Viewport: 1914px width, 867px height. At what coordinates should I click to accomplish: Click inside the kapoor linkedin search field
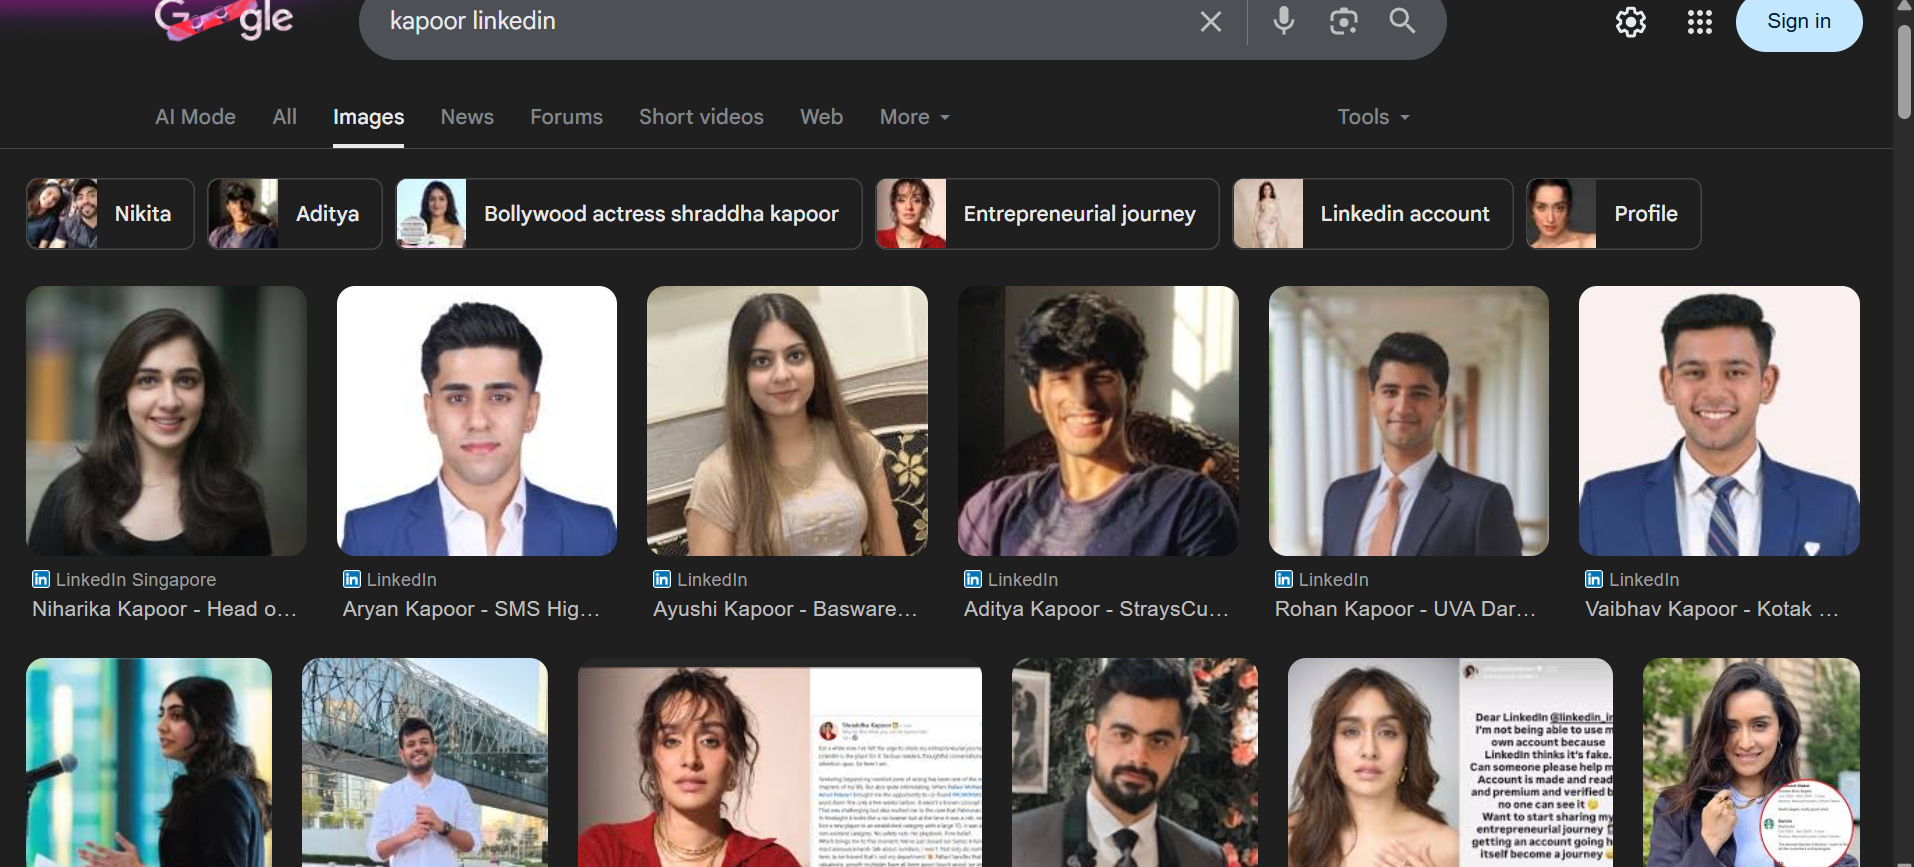tap(780, 22)
